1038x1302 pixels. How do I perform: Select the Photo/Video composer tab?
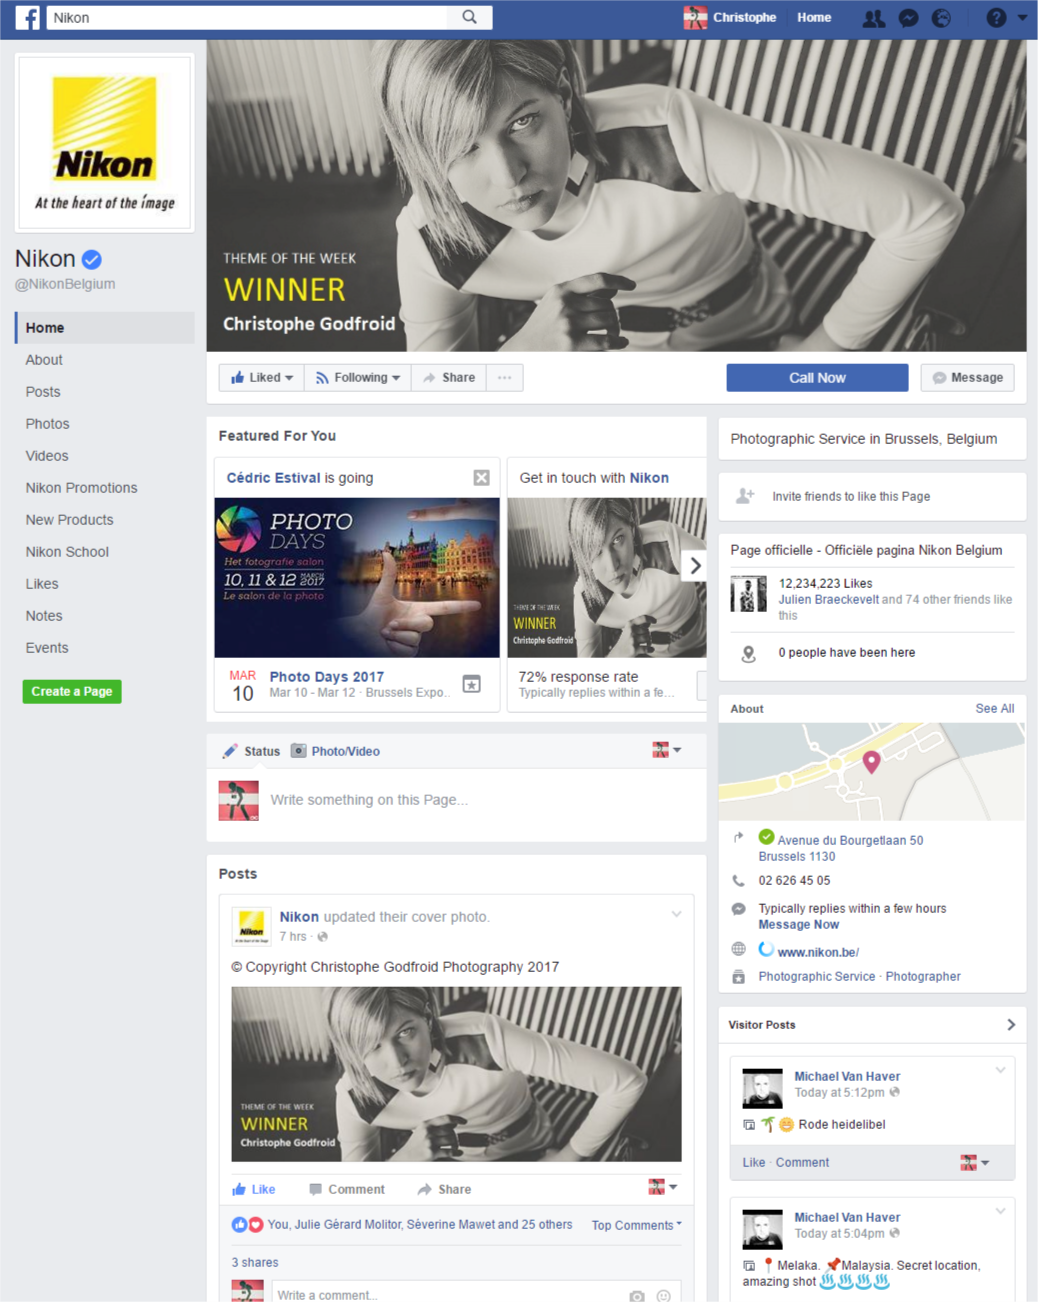335,751
